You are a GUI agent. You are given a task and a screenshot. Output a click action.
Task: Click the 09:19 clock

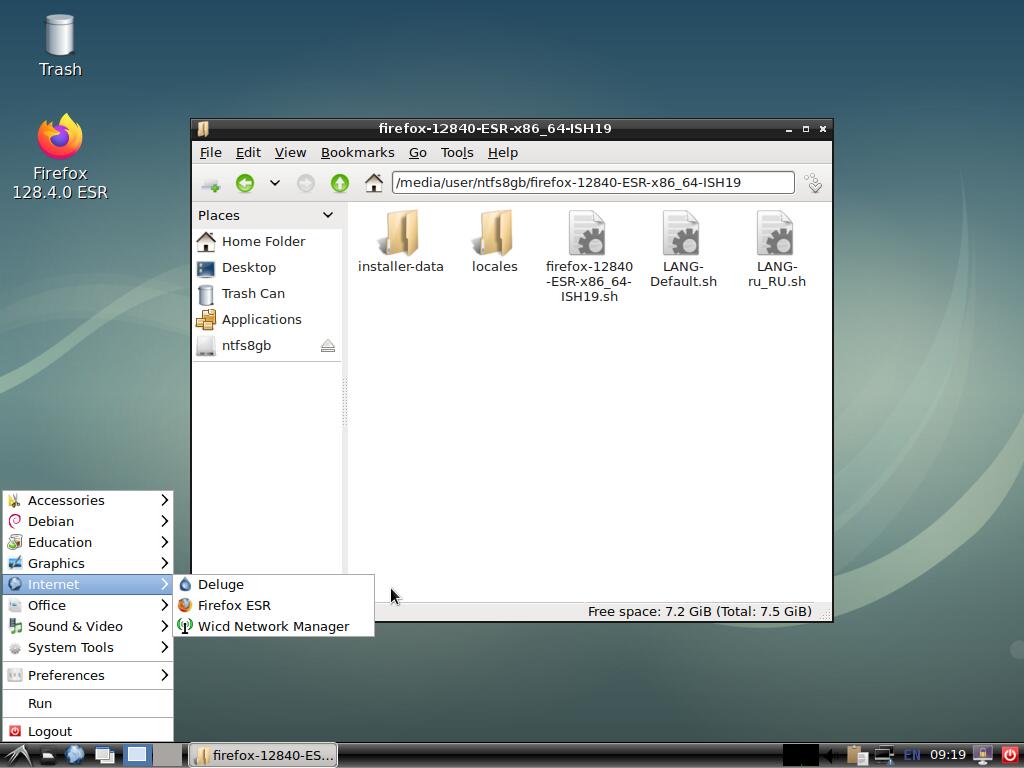(948, 755)
